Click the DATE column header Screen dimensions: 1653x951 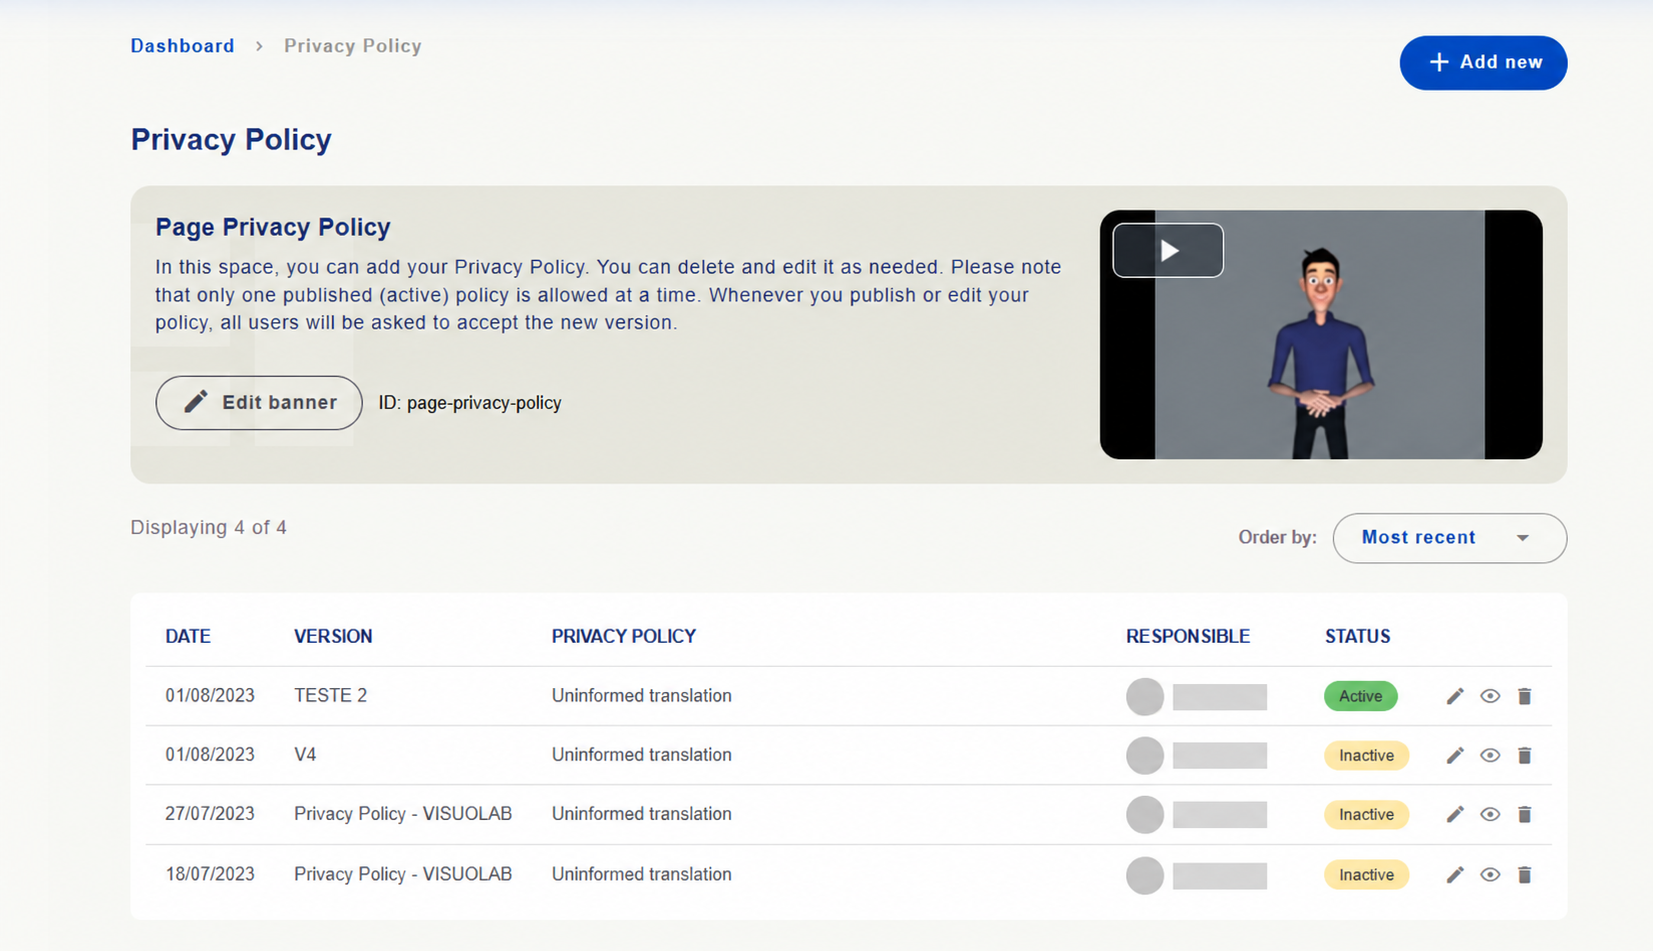point(188,636)
